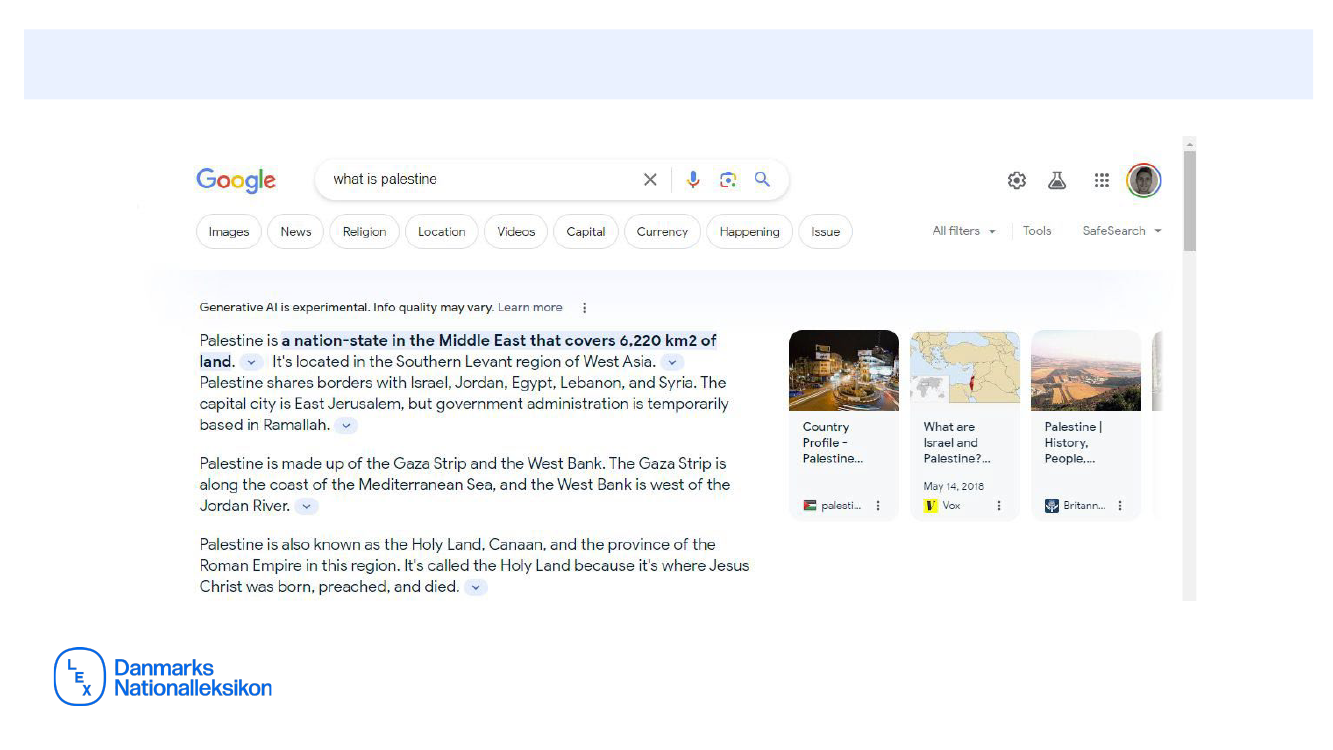Follow the Learn more link
Image resolution: width=1333 pixels, height=750 pixels.
530,308
